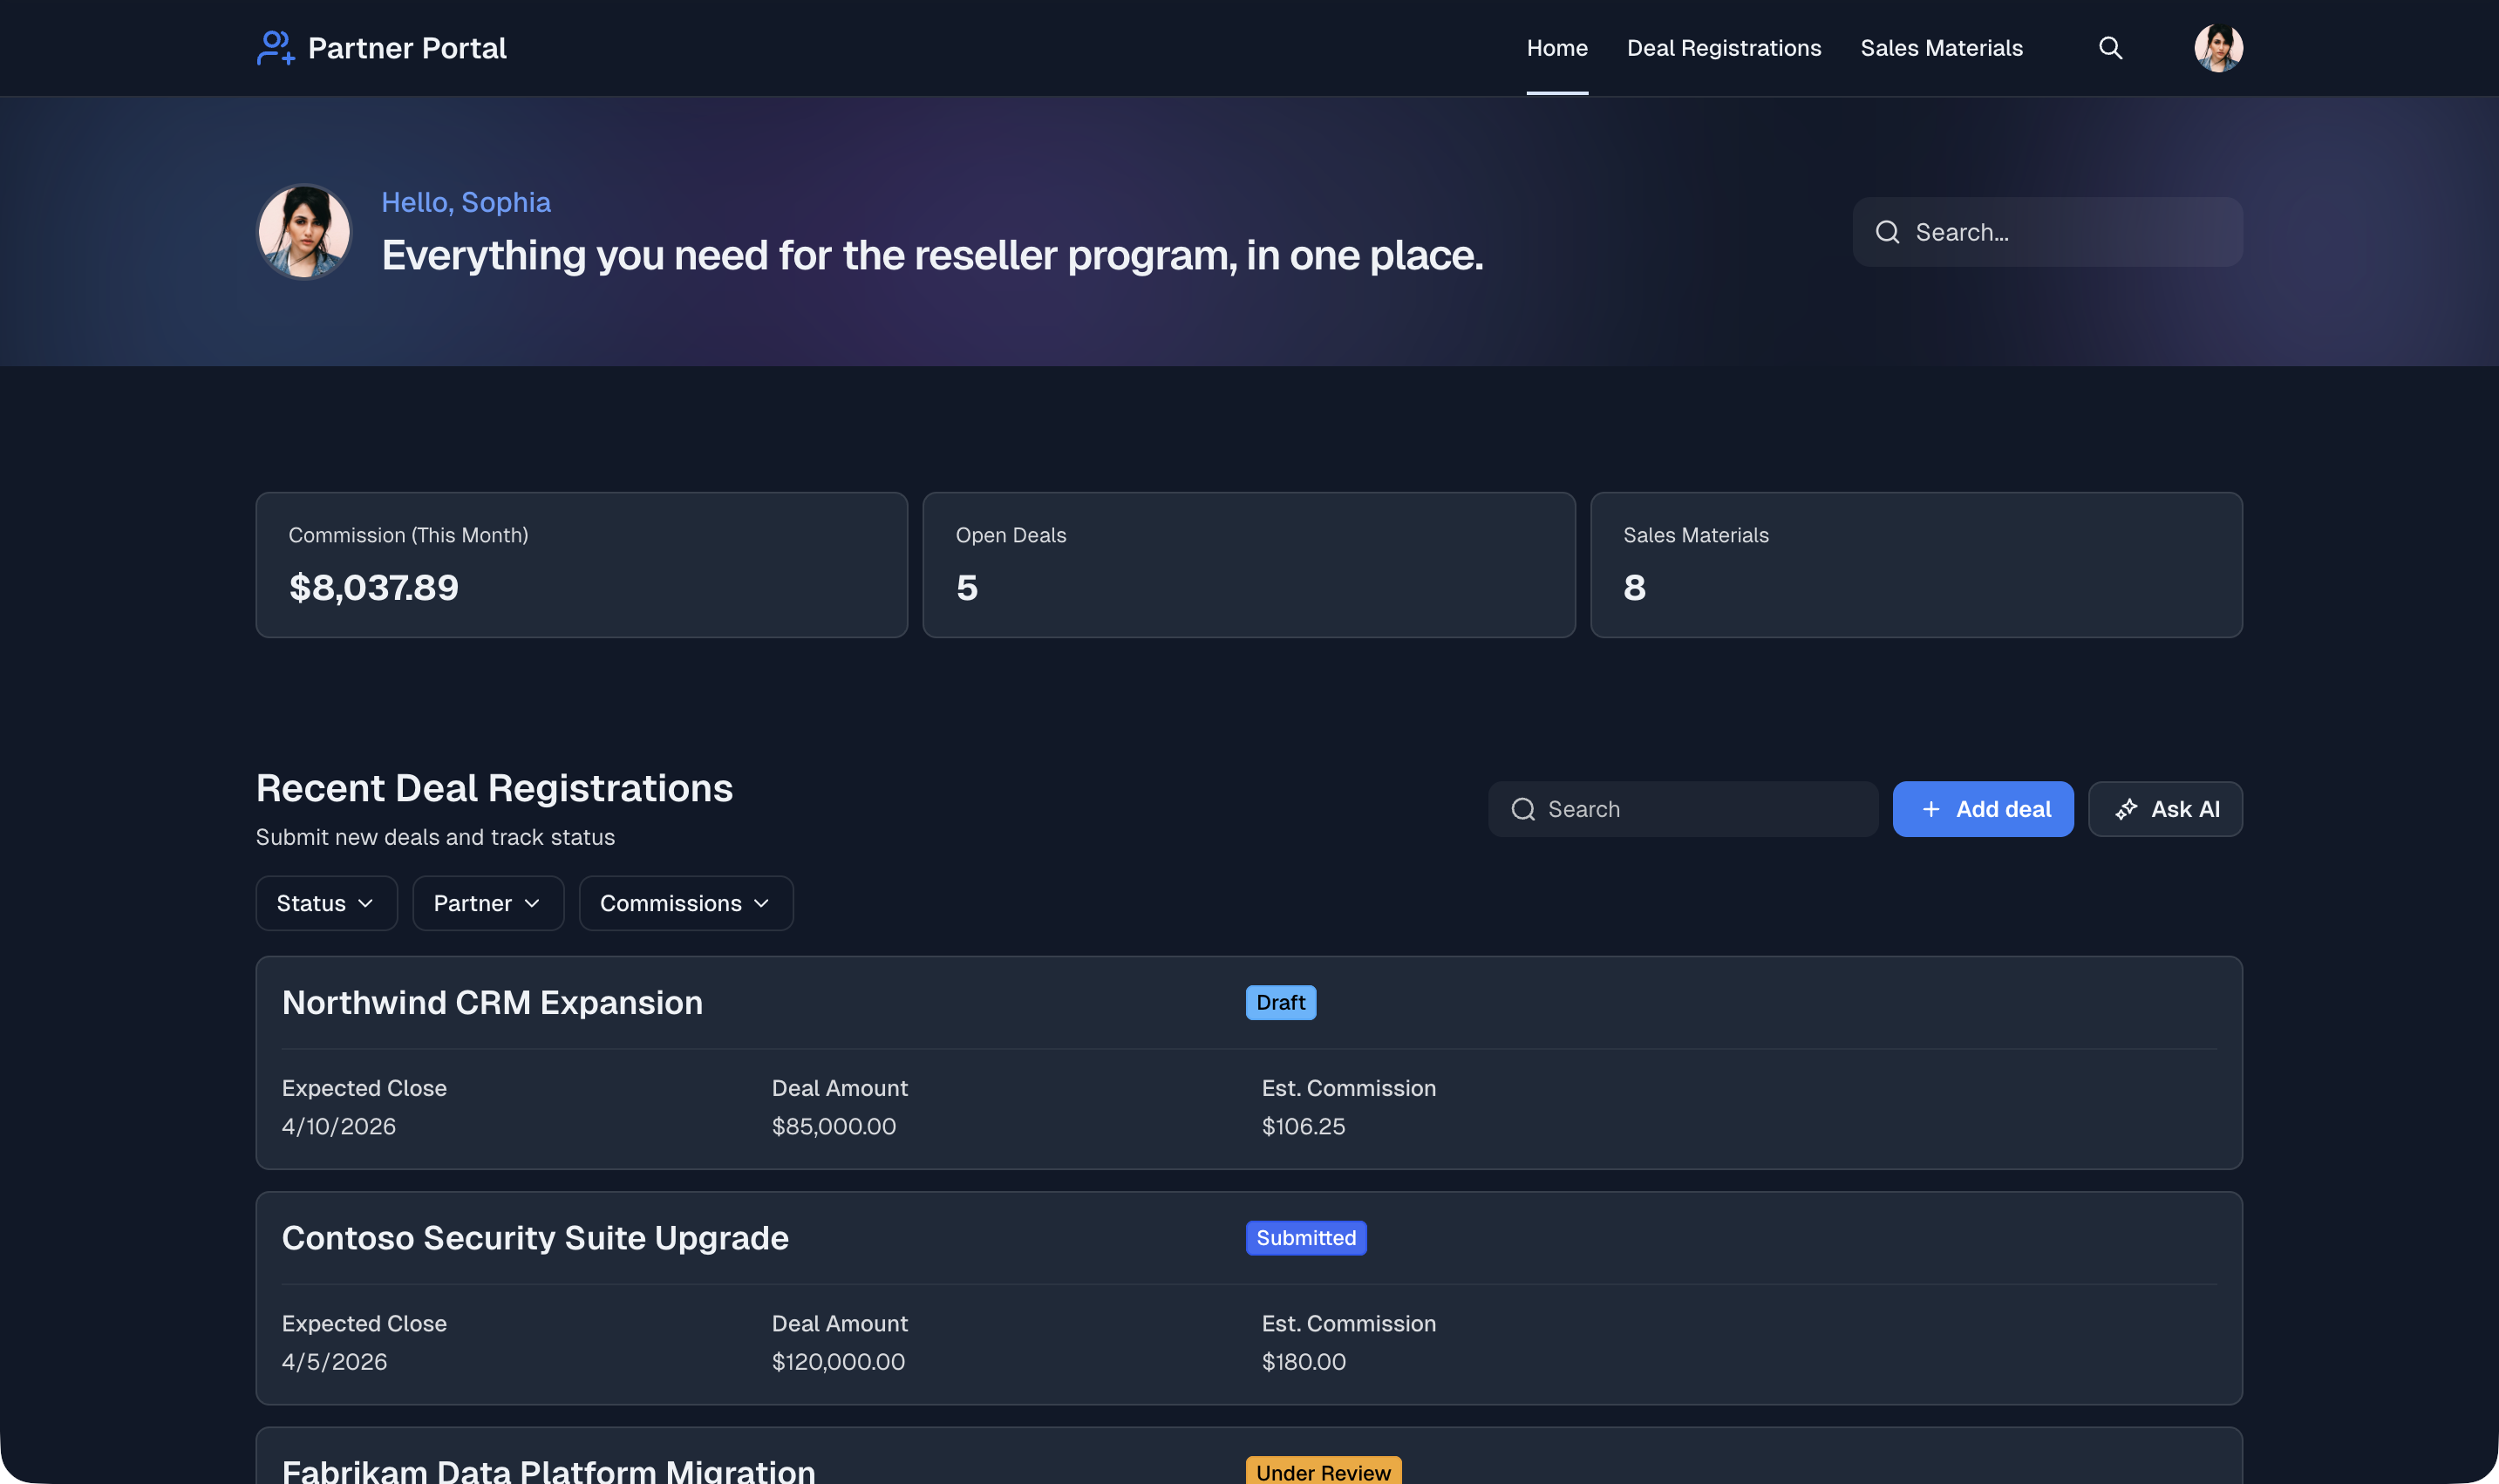Click the Partner Portal logo icon
This screenshot has height=1484, width=2499.
tap(273, 47)
